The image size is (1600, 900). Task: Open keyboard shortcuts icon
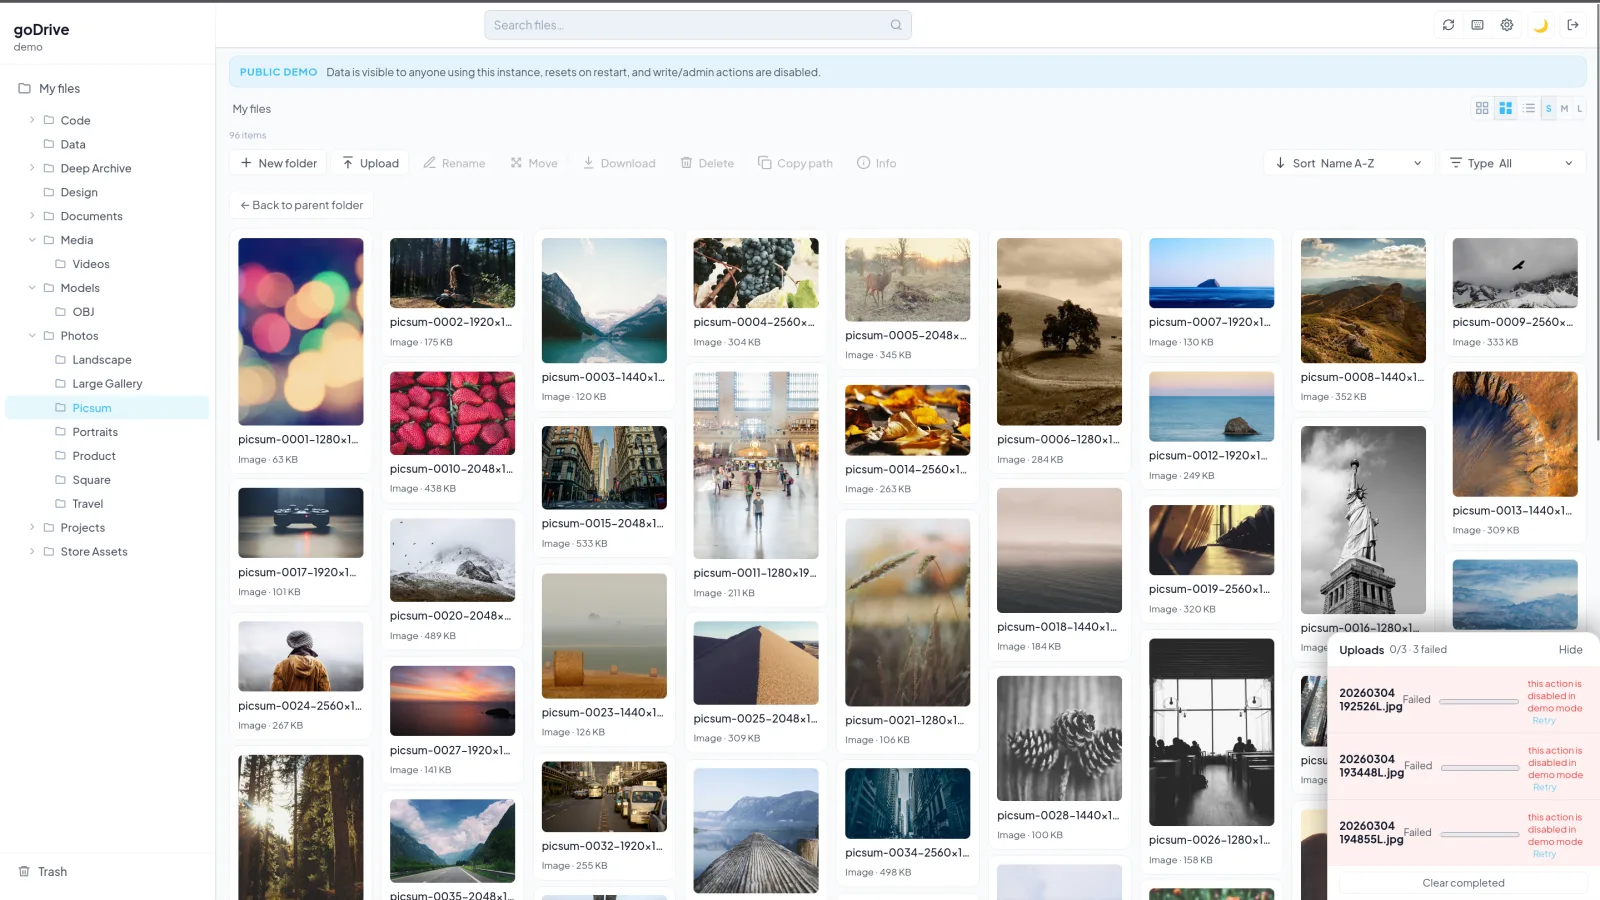(1477, 25)
